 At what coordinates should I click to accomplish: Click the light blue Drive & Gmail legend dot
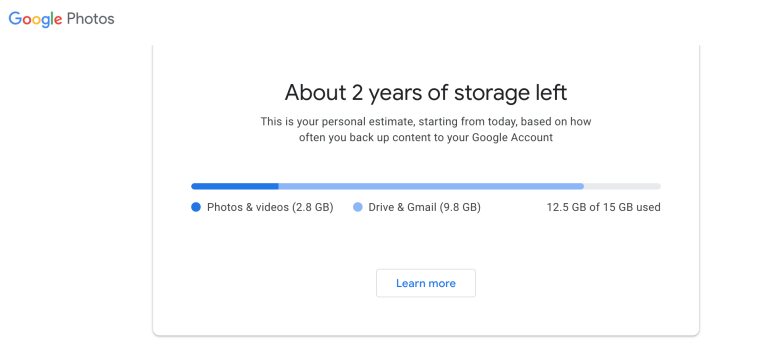click(358, 207)
